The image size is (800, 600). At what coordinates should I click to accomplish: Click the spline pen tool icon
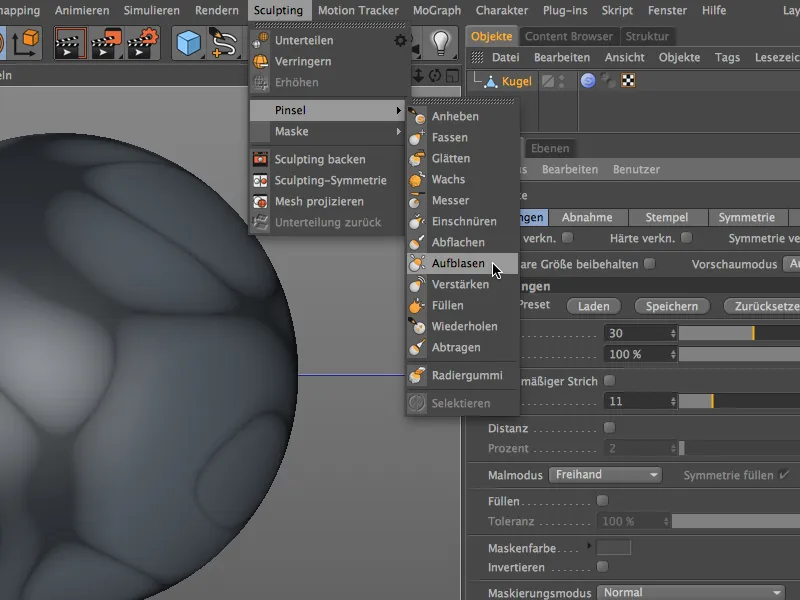pyautogui.click(x=222, y=43)
